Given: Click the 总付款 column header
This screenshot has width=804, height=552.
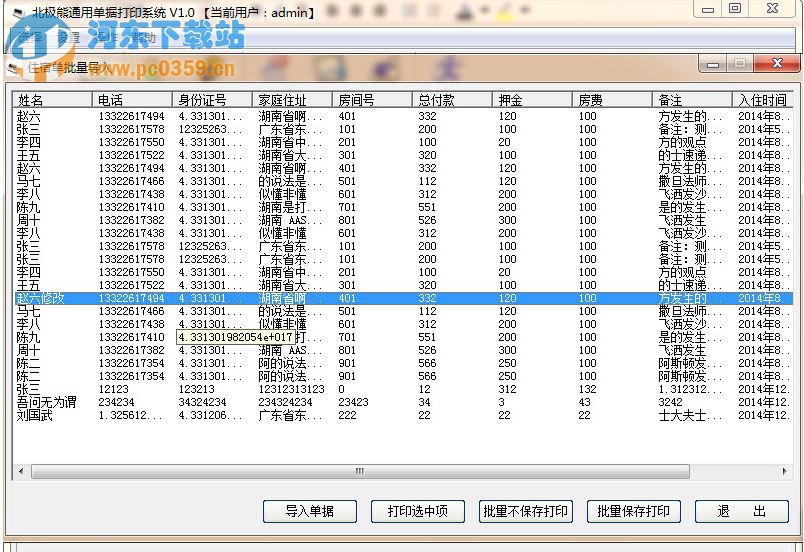Looking at the screenshot, I should point(452,99).
